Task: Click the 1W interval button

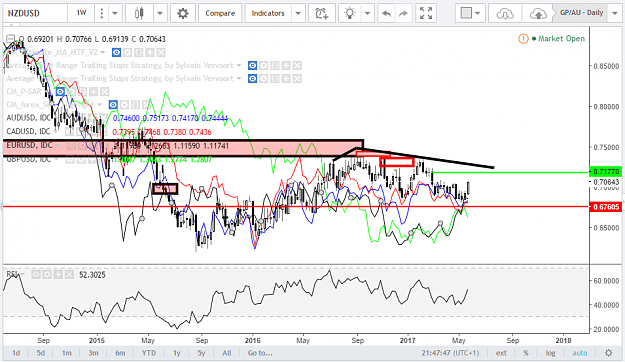Action: tap(82, 13)
